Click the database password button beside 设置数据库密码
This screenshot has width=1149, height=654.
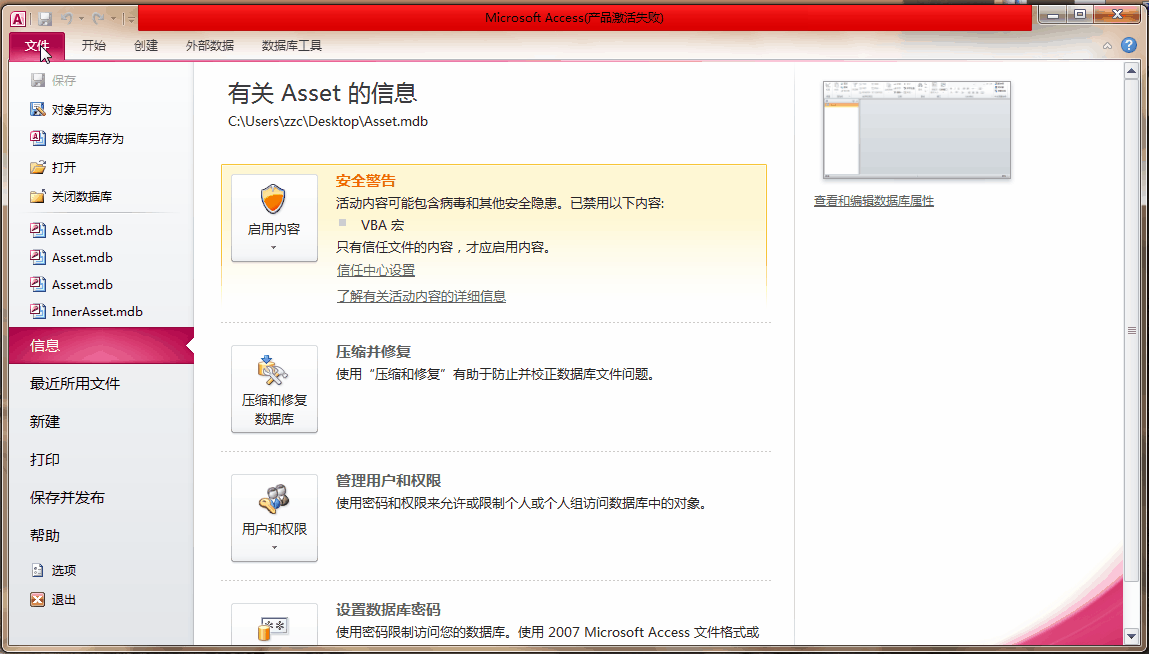pos(274,625)
